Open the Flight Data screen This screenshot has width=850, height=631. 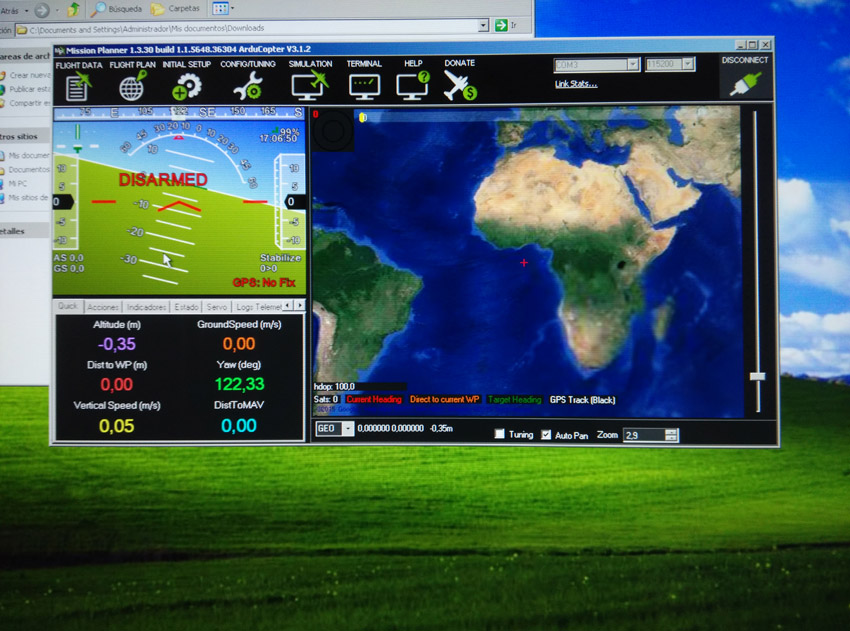pos(77,86)
